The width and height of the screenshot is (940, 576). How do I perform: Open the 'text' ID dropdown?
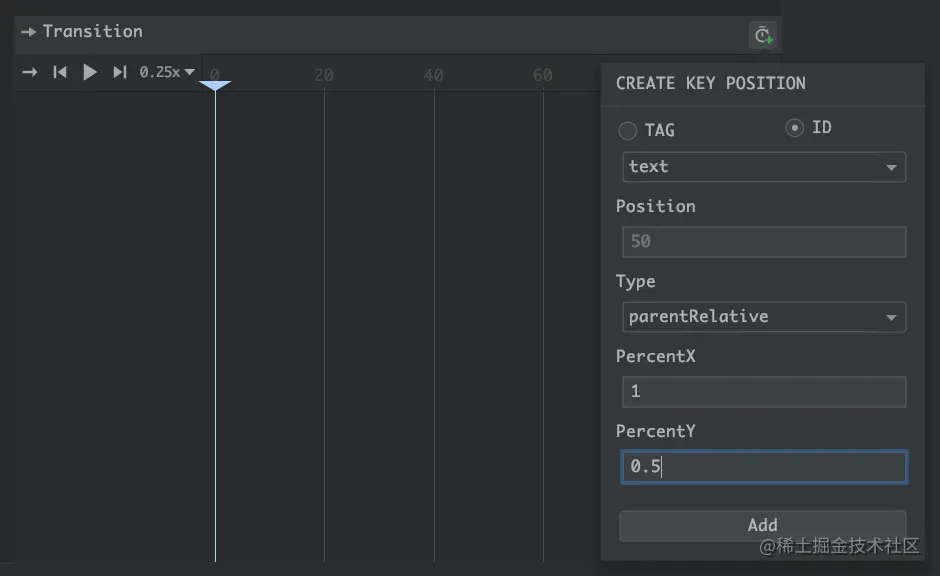(764, 167)
